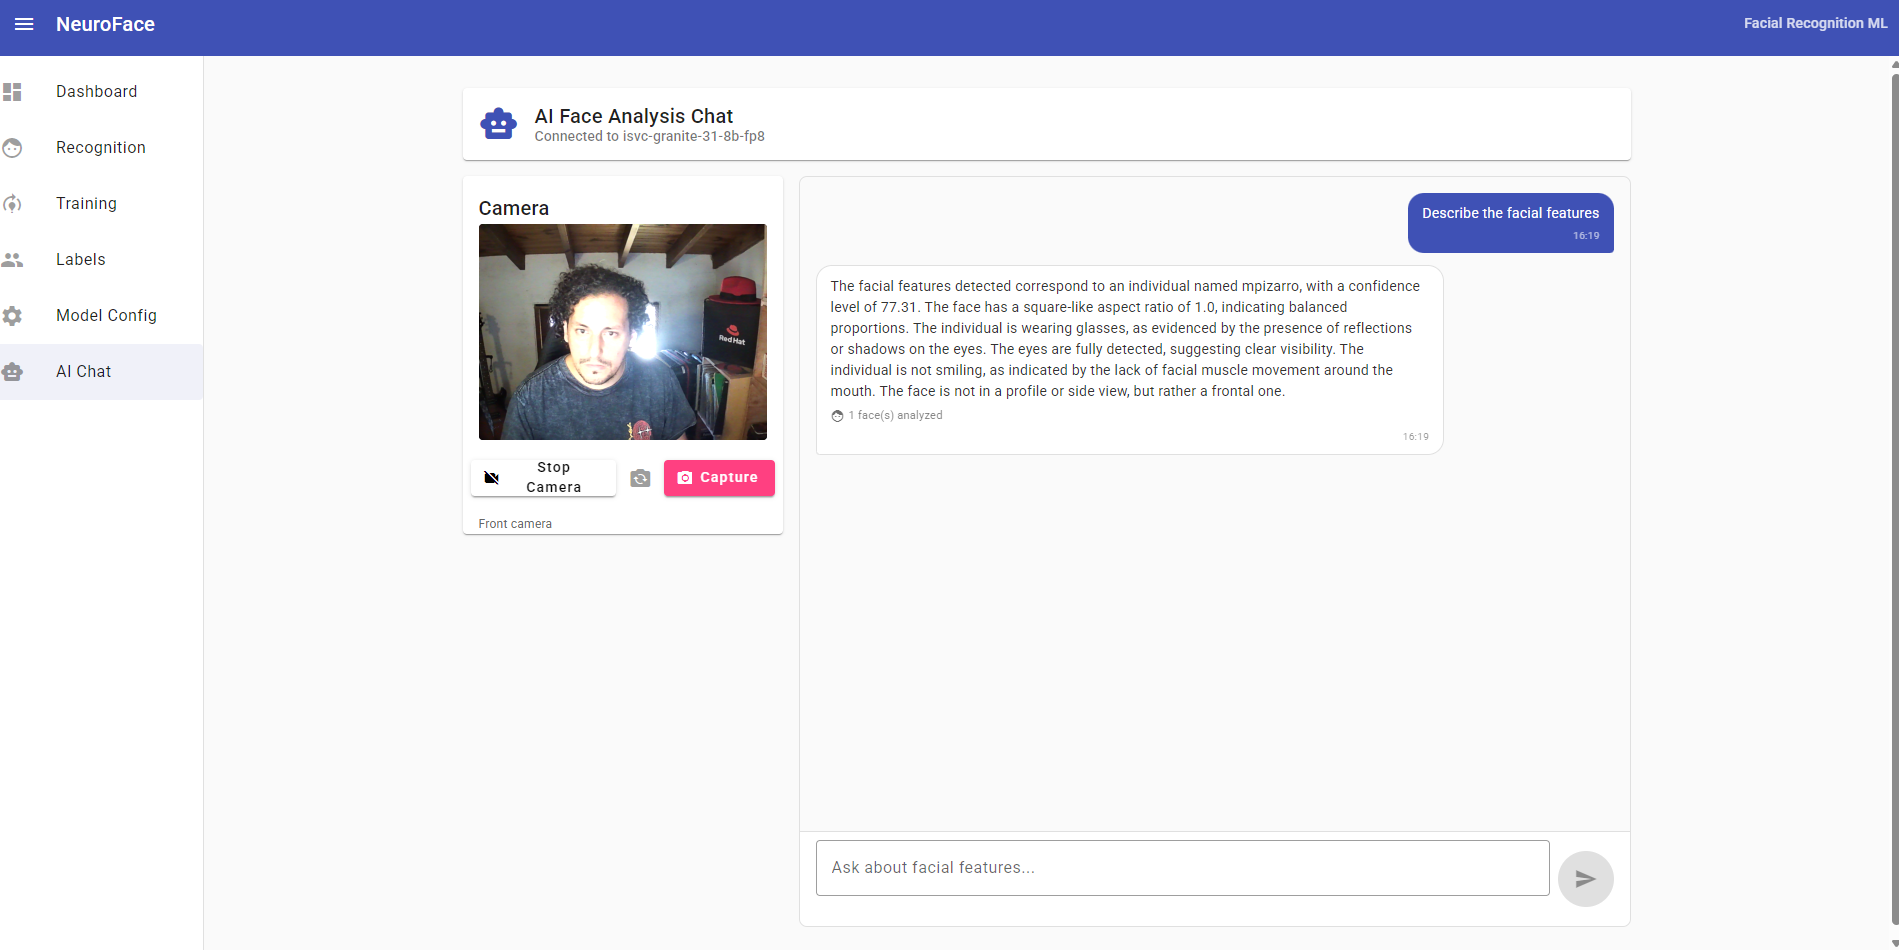The height and width of the screenshot is (950, 1899).
Task: Switch cameras with the camera-flip icon
Action: 641,478
